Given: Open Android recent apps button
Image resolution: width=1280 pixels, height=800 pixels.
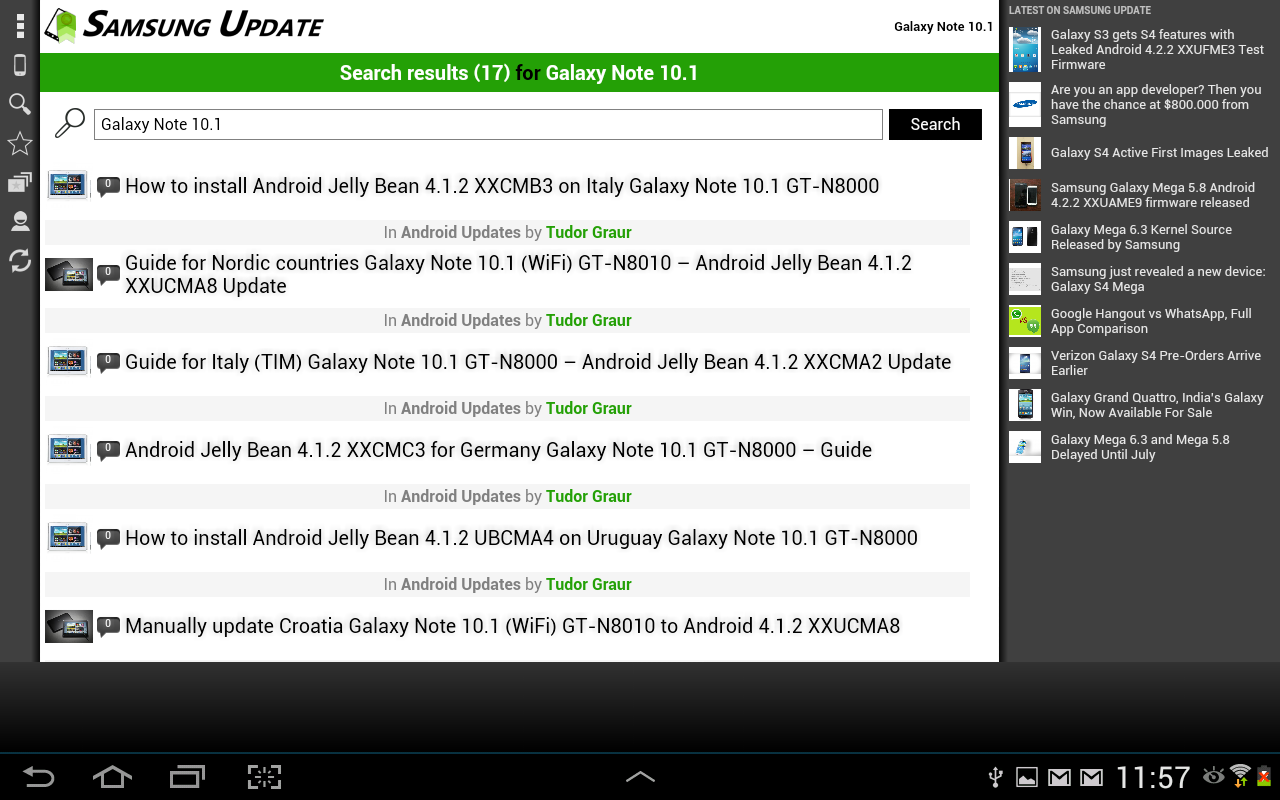Looking at the screenshot, I should tap(187, 777).
